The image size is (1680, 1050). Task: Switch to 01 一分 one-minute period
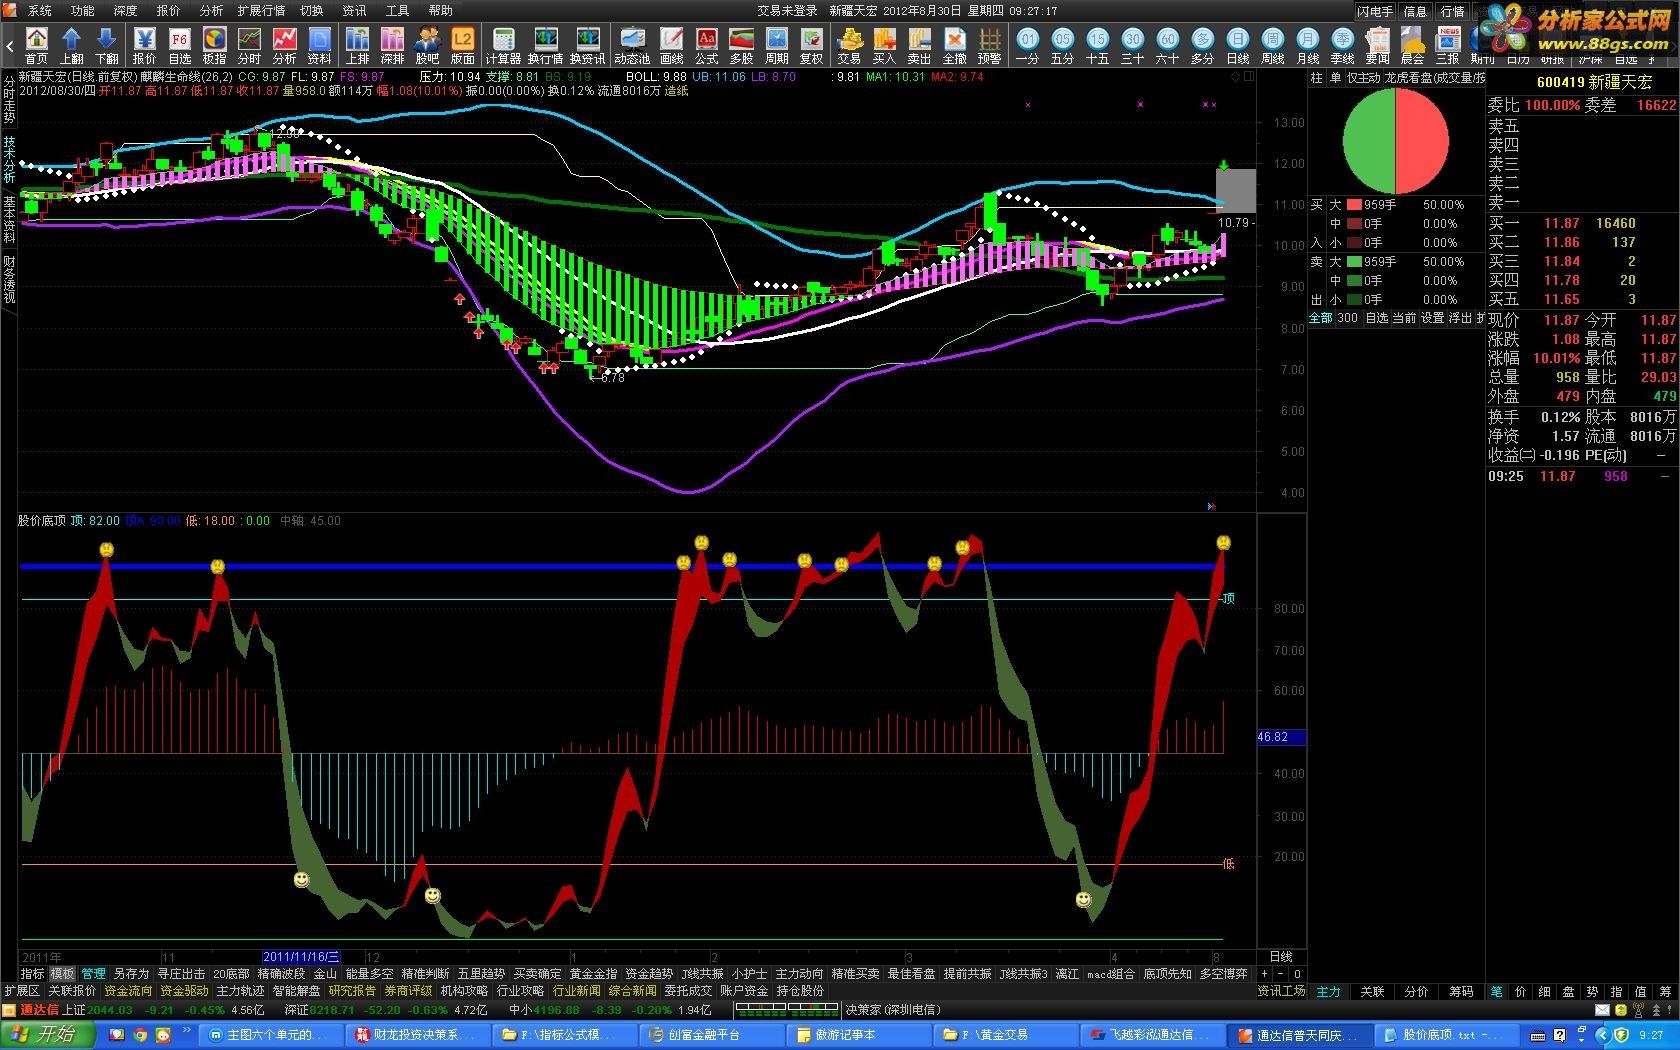(1028, 46)
